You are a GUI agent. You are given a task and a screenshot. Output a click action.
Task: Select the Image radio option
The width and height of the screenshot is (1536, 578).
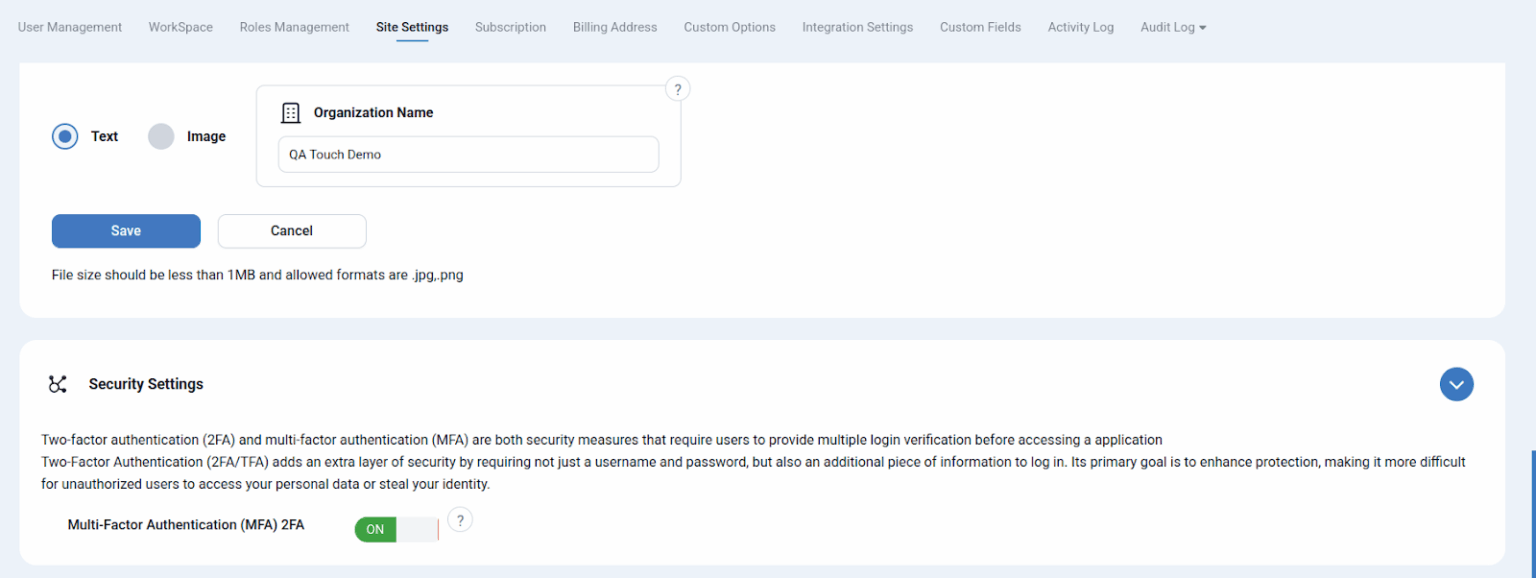tap(161, 136)
